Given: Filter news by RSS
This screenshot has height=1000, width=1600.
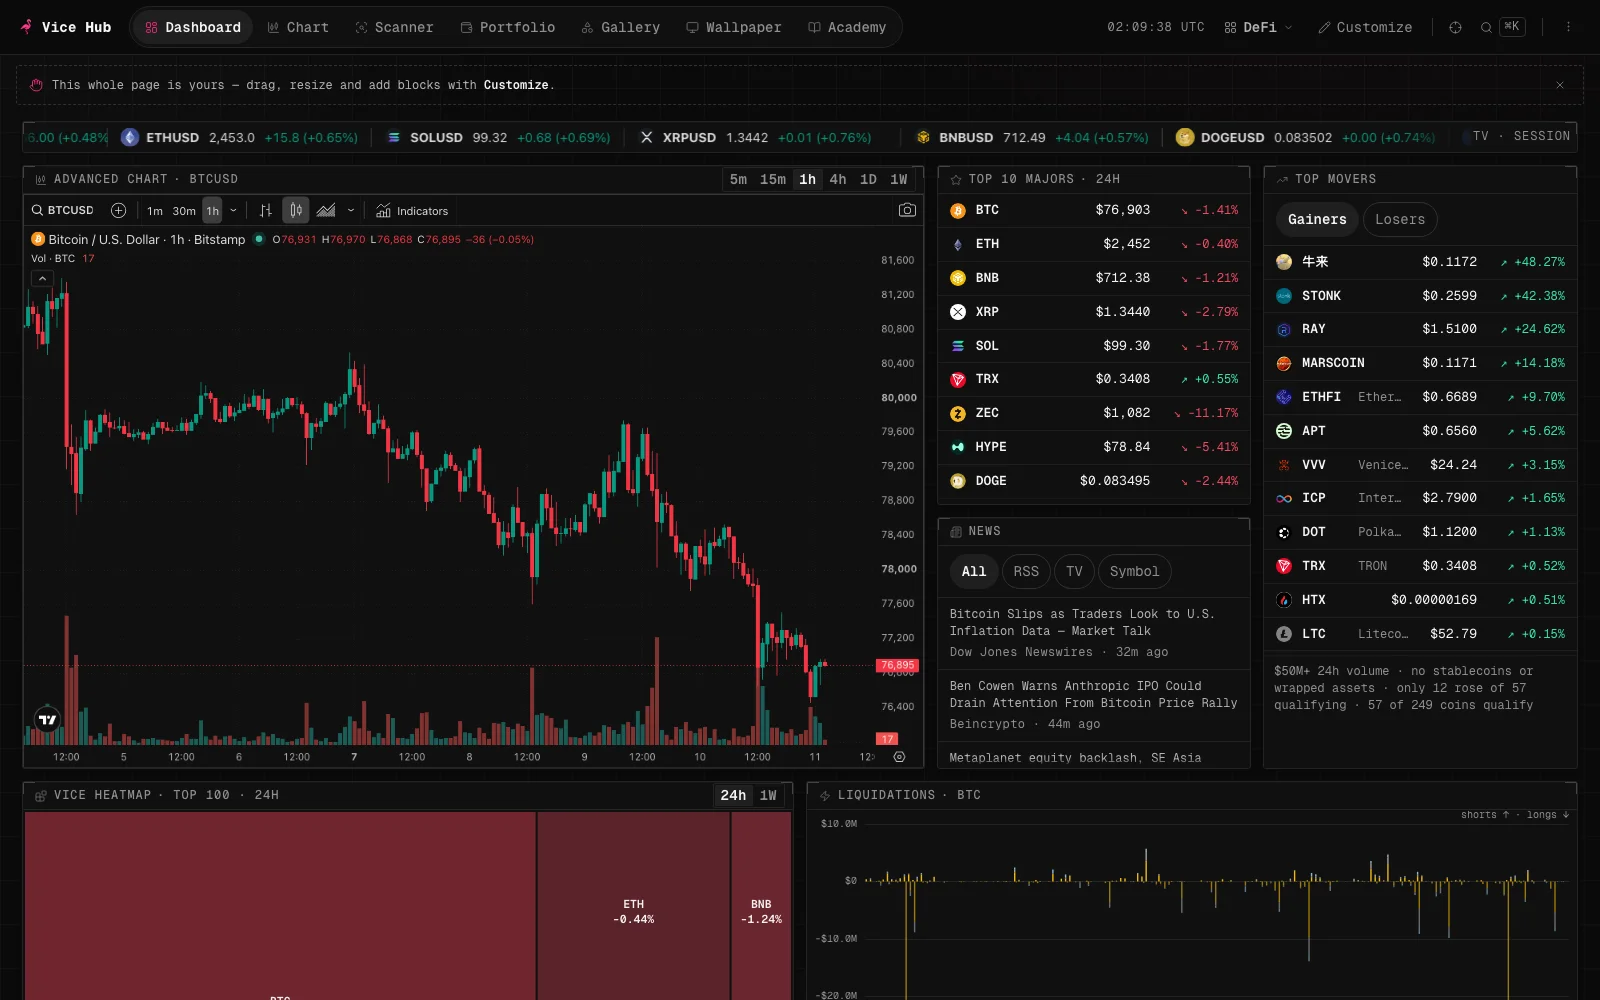Looking at the screenshot, I should (x=1026, y=572).
